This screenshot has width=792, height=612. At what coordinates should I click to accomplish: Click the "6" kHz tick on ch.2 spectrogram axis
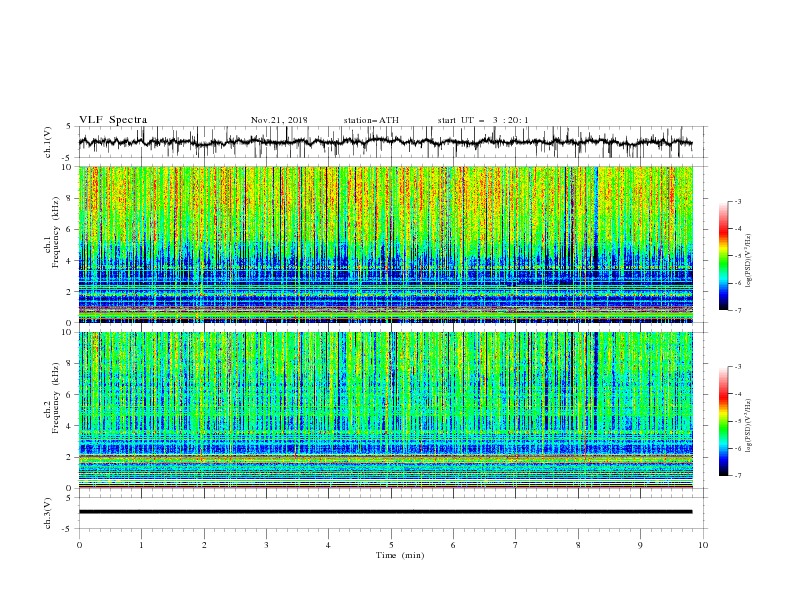tap(69, 395)
